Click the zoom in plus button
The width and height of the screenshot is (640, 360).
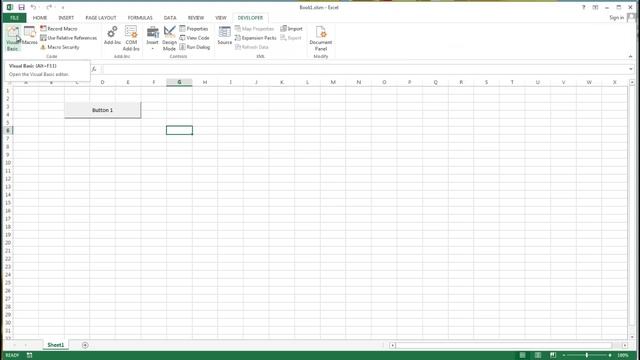(x=610, y=356)
